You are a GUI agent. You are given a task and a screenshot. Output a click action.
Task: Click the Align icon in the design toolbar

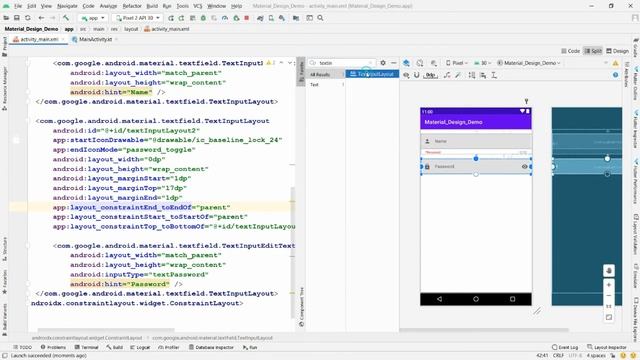click(483, 75)
